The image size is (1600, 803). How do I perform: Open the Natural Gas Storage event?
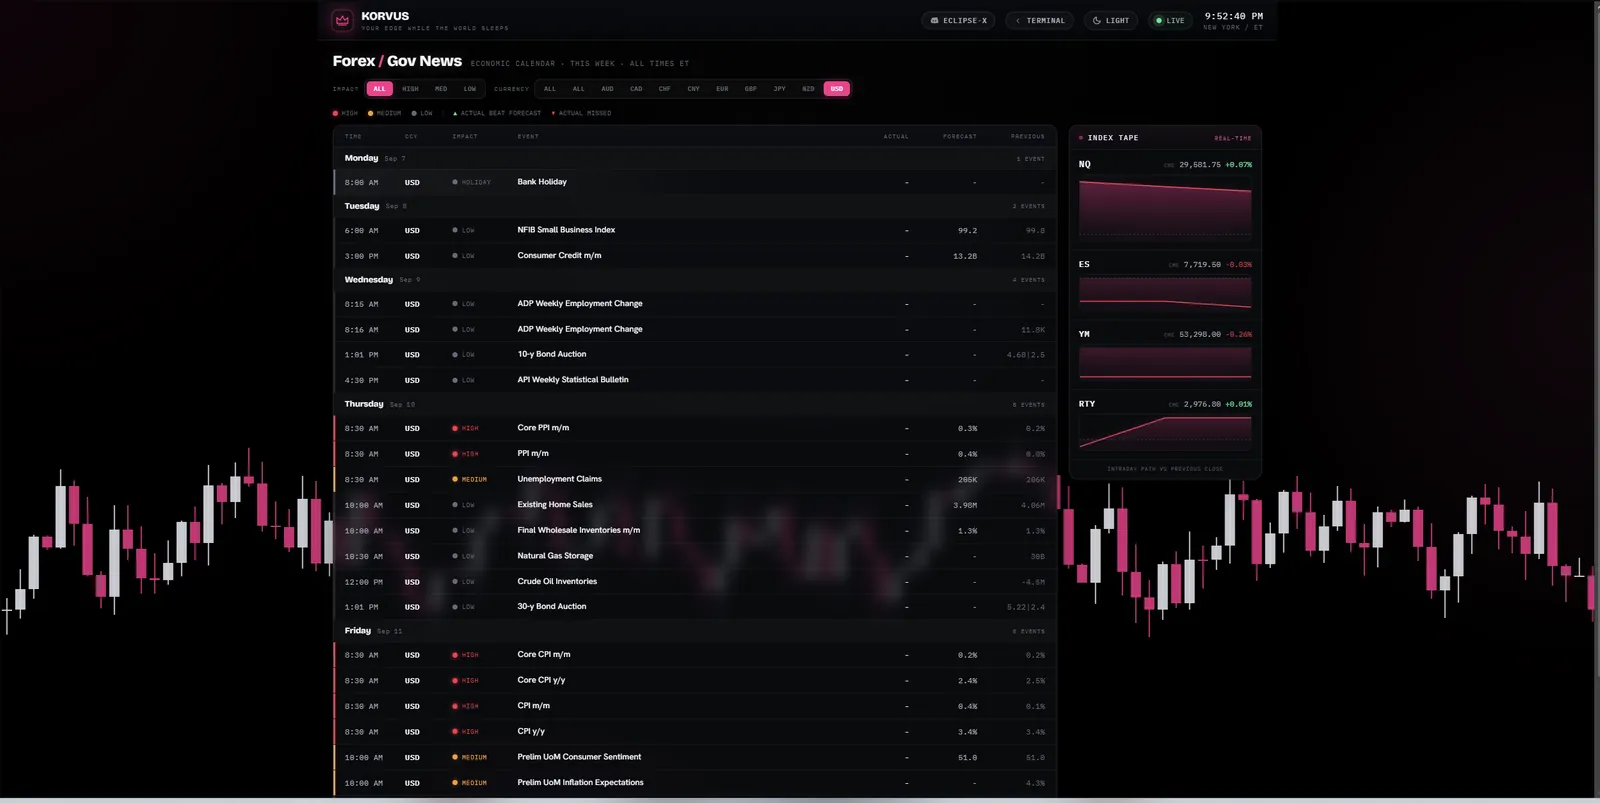[x=695, y=556]
